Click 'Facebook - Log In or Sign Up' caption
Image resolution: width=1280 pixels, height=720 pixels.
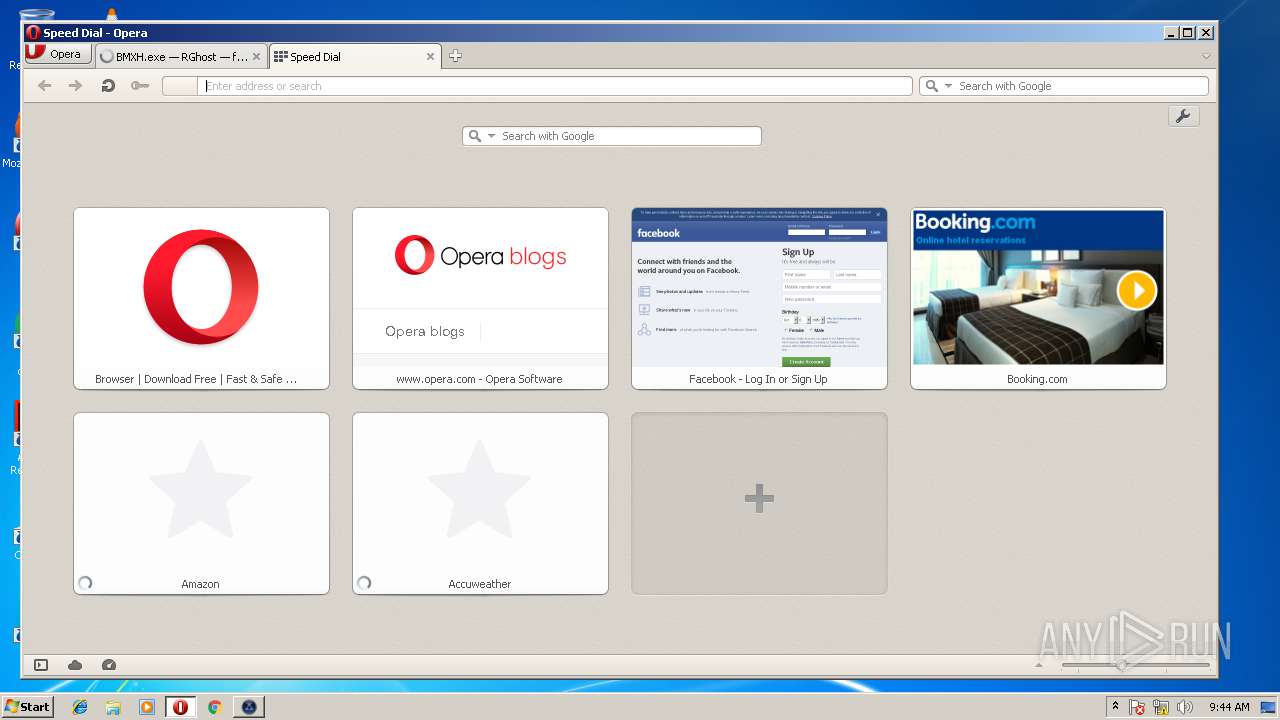pyautogui.click(x=758, y=379)
